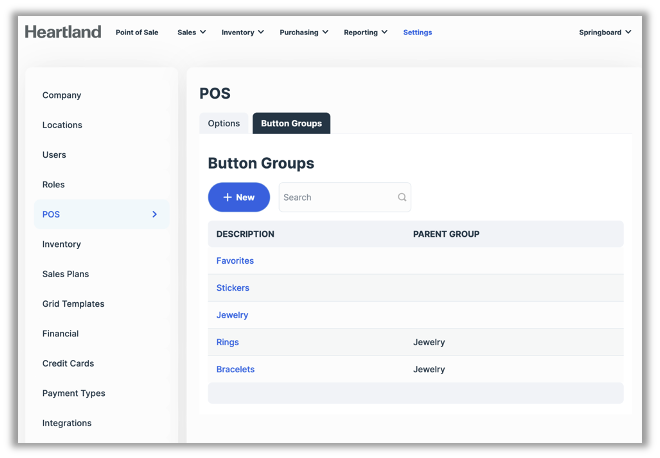Focus the Search input field
The image size is (660, 458).
point(338,197)
